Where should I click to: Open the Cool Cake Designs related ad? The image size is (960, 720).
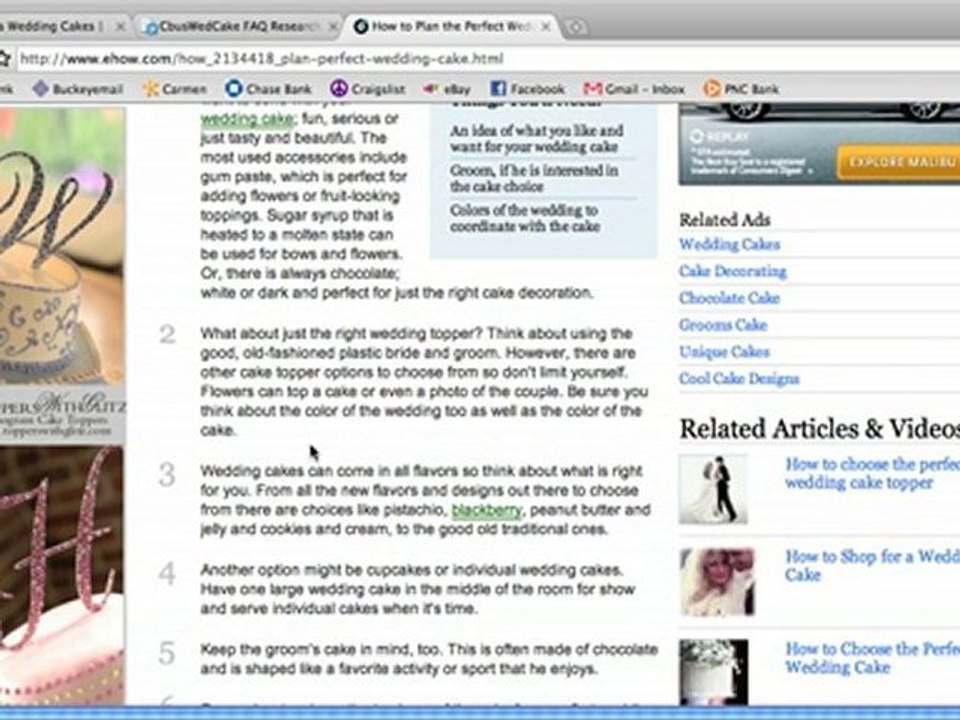coord(738,379)
